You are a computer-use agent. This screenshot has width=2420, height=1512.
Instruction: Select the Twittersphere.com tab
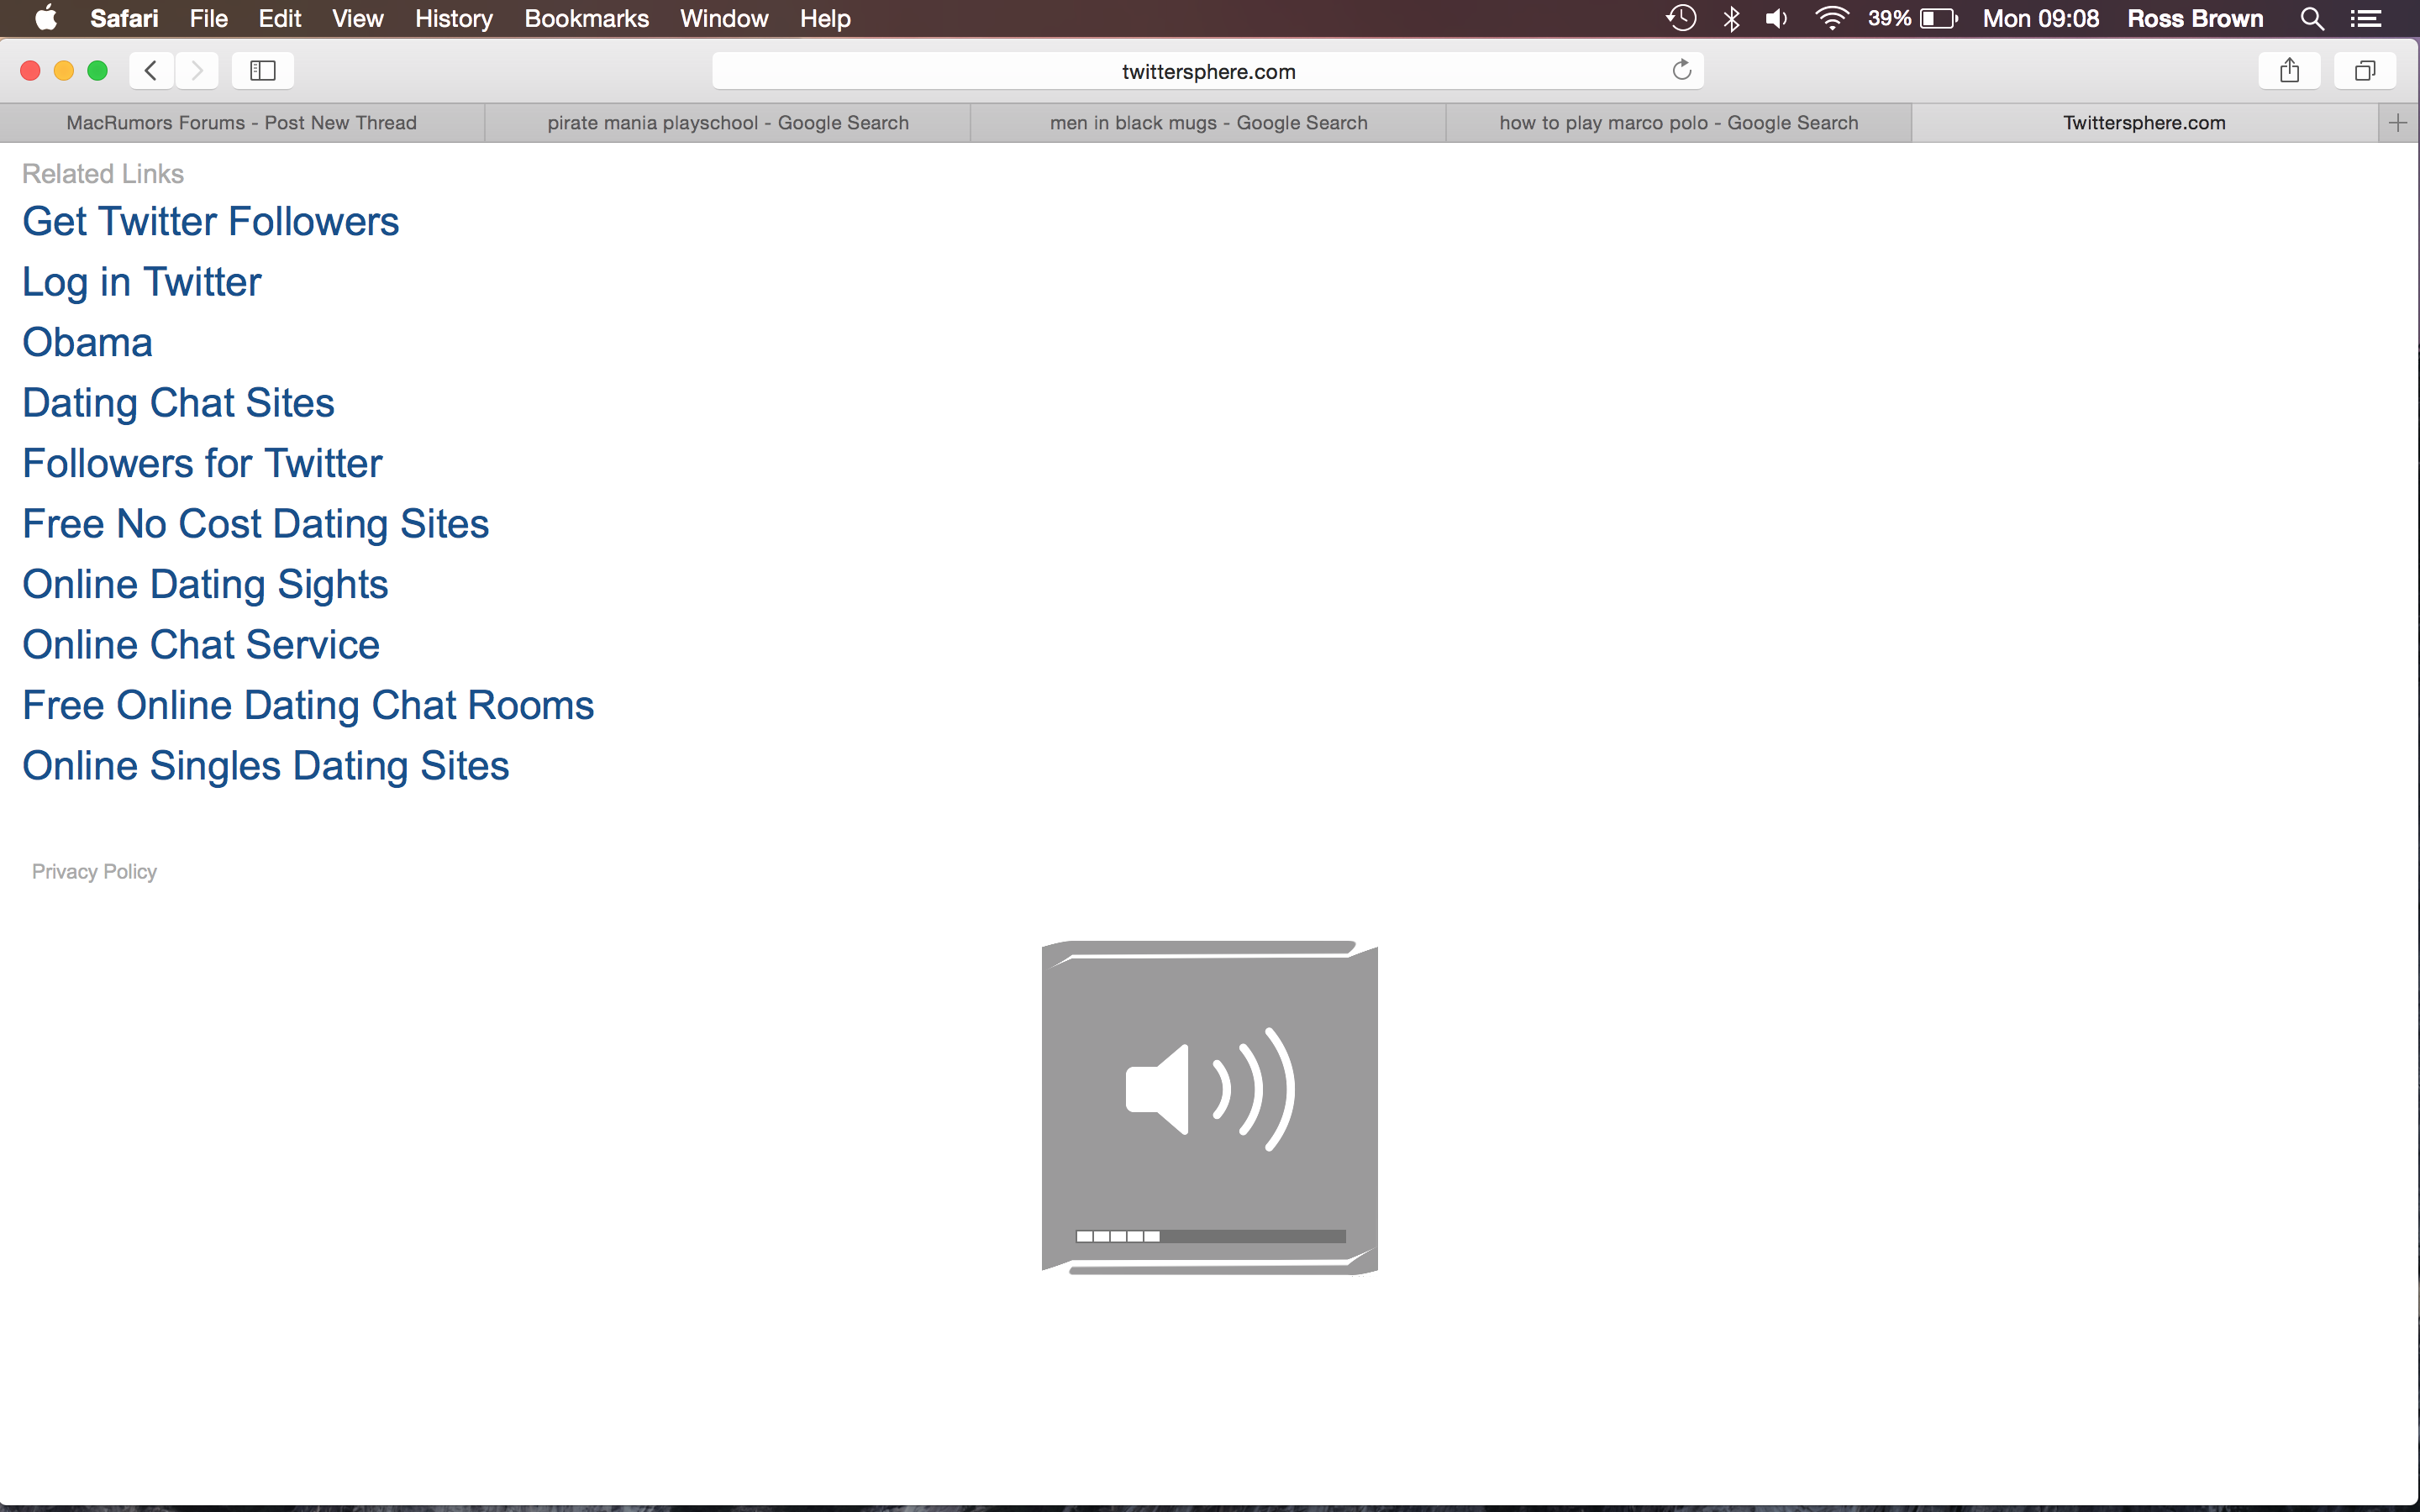pyautogui.click(x=2145, y=123)
